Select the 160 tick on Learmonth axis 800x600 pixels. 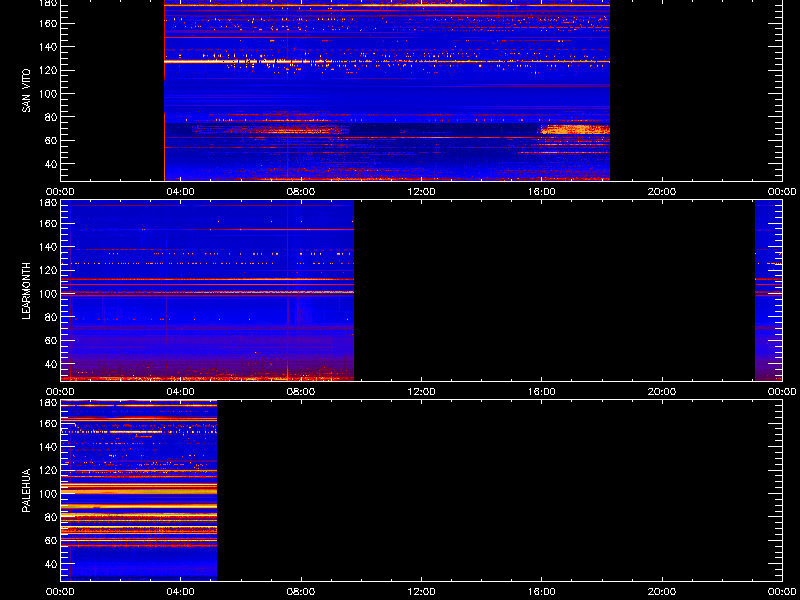point(49,223)
